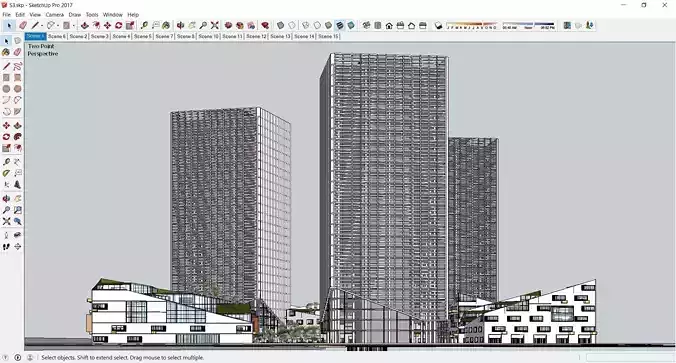Open the File menu
Image resolution: width=676 pixels, height=363 pixels.
click(7, 14)
